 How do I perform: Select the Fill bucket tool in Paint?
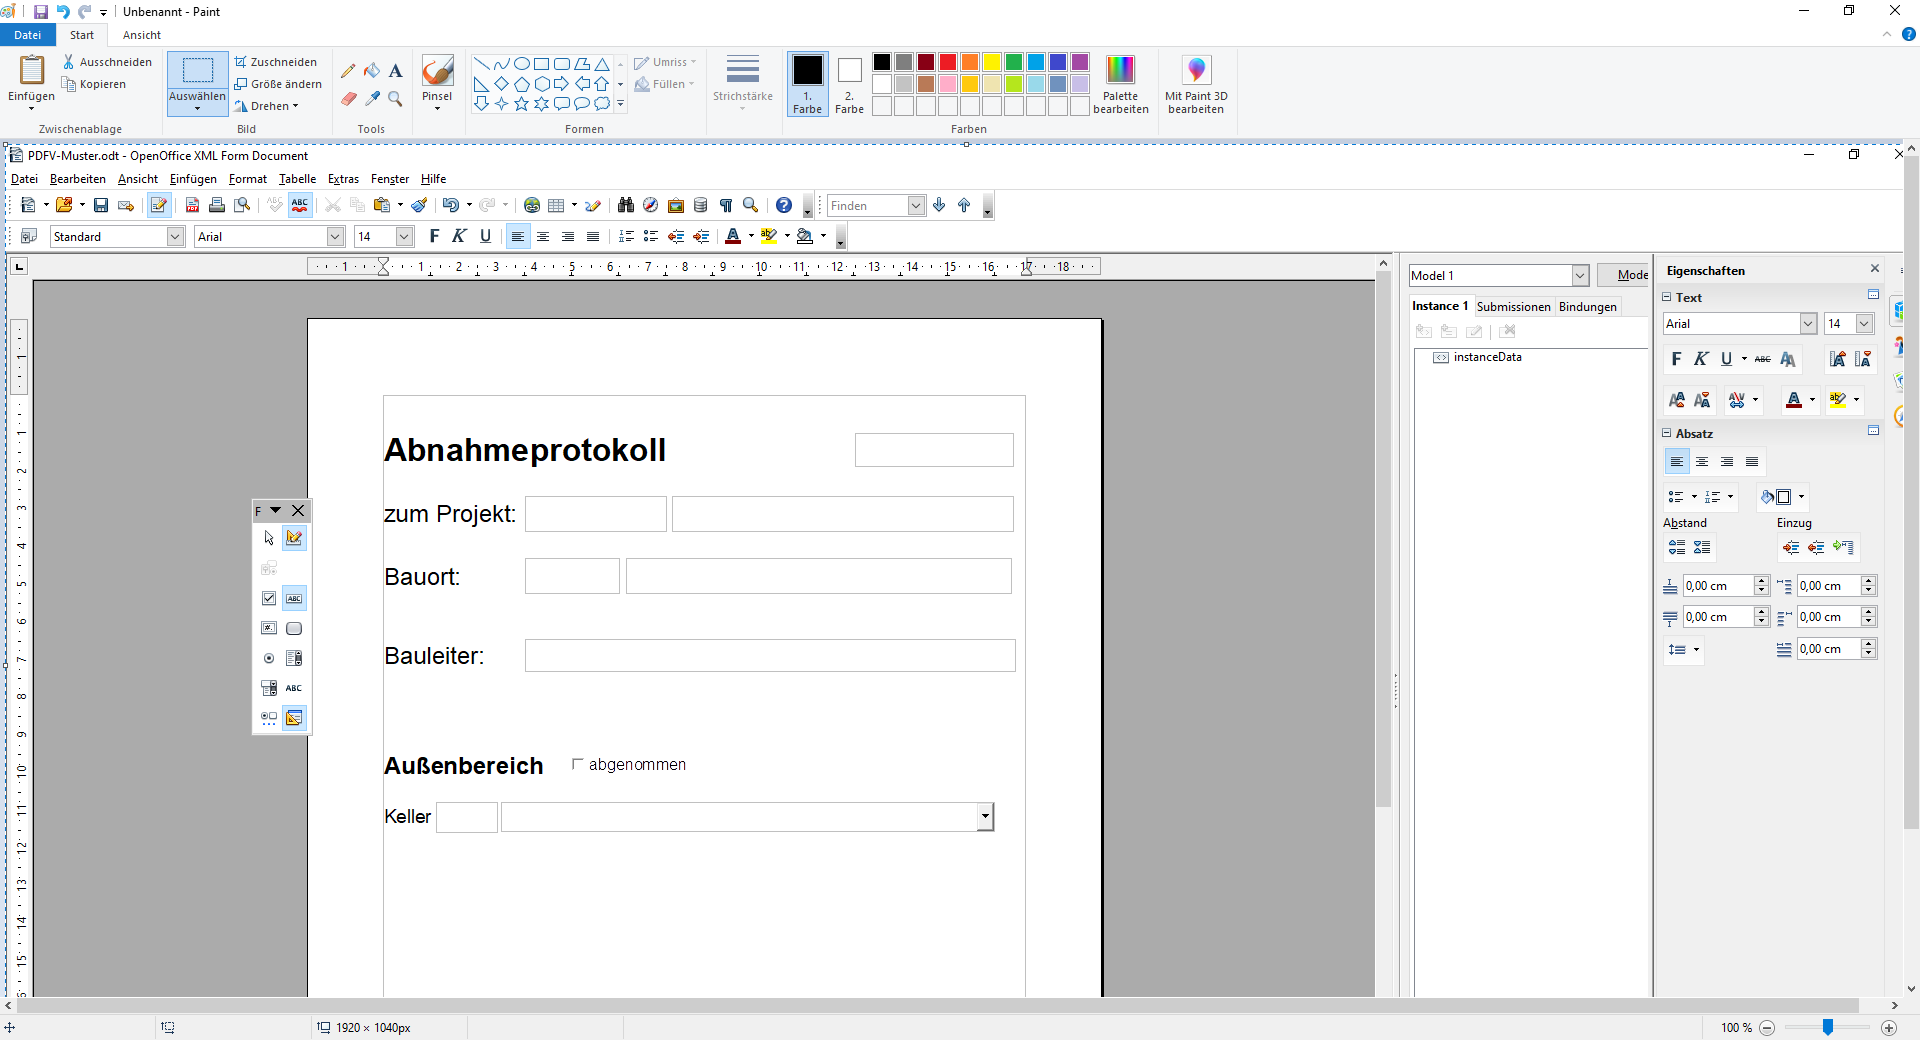tap(372, 71)
